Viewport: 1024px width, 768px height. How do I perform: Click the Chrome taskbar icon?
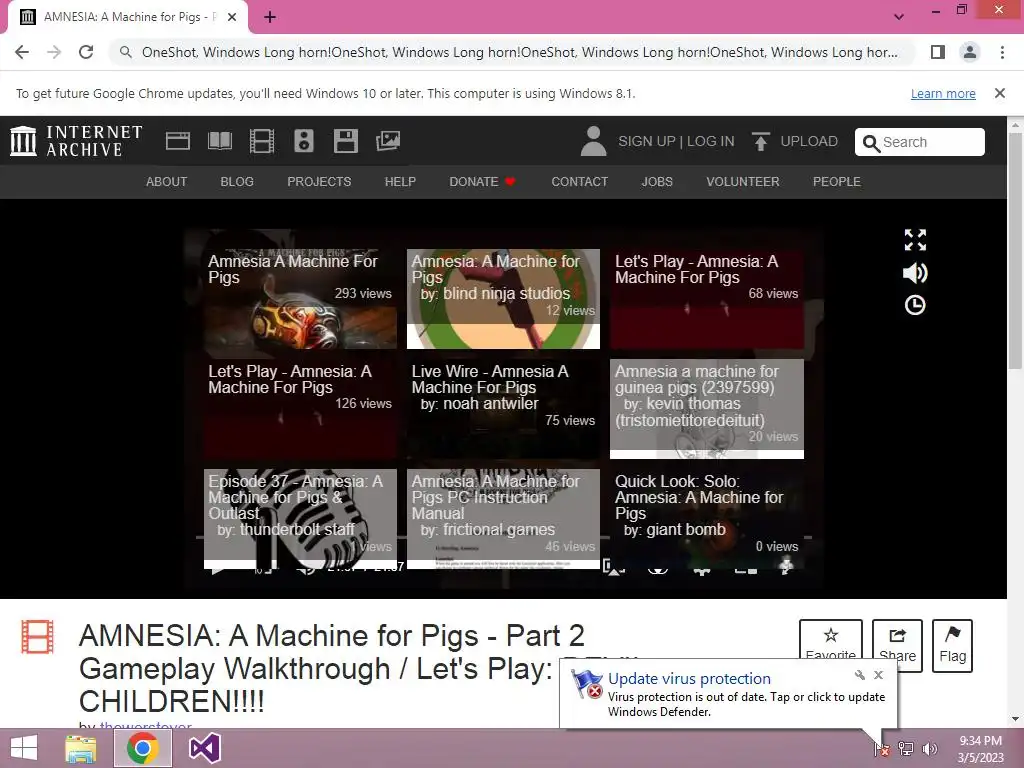[143, 748]
